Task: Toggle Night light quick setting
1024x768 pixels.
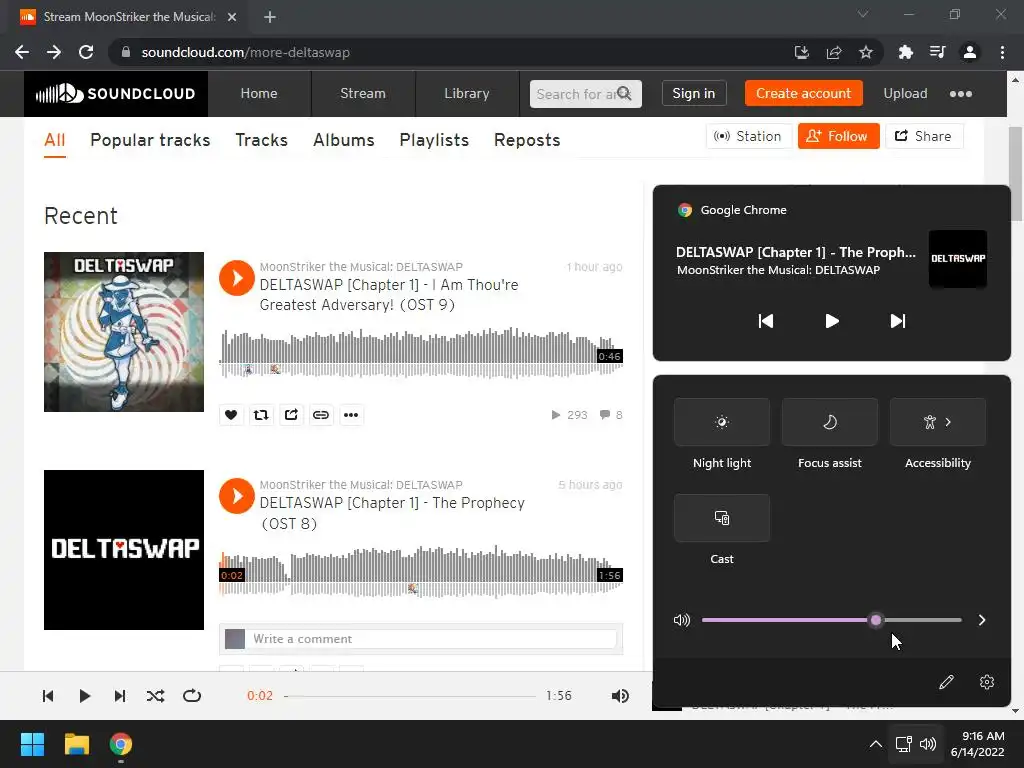Action: click(722, 422)
